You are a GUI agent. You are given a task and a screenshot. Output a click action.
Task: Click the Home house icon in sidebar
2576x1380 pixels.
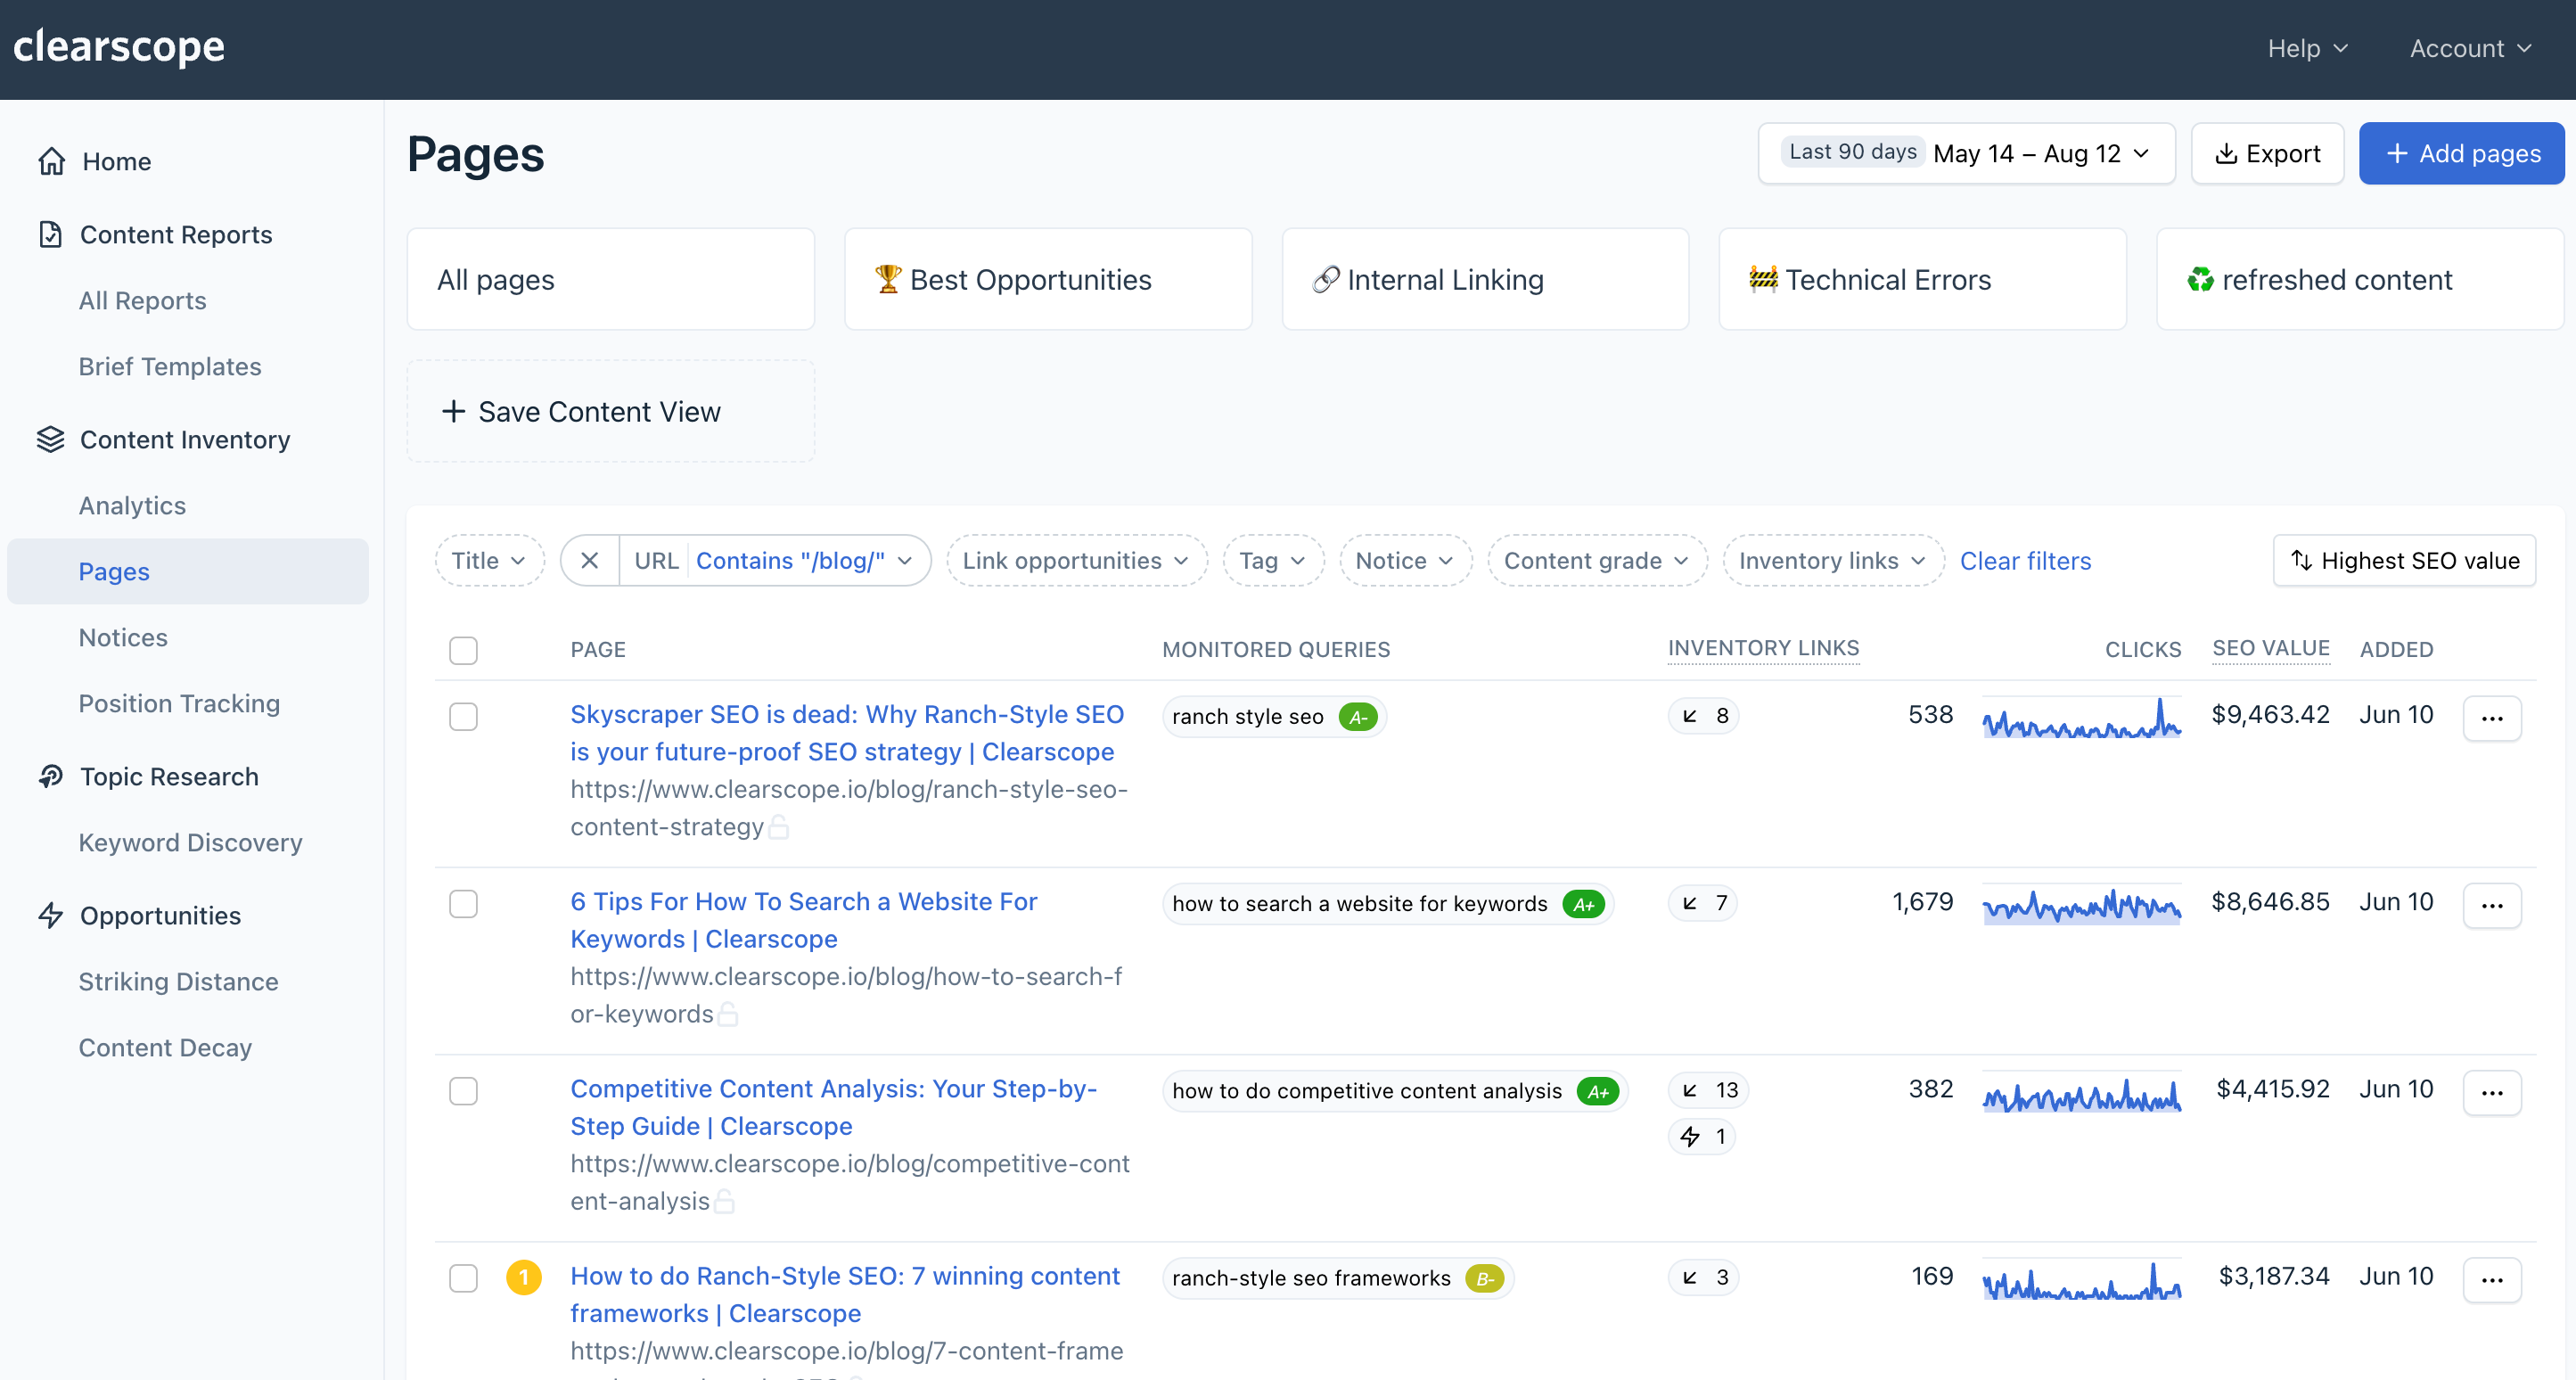pyautogui.click(x=51, y=161)
